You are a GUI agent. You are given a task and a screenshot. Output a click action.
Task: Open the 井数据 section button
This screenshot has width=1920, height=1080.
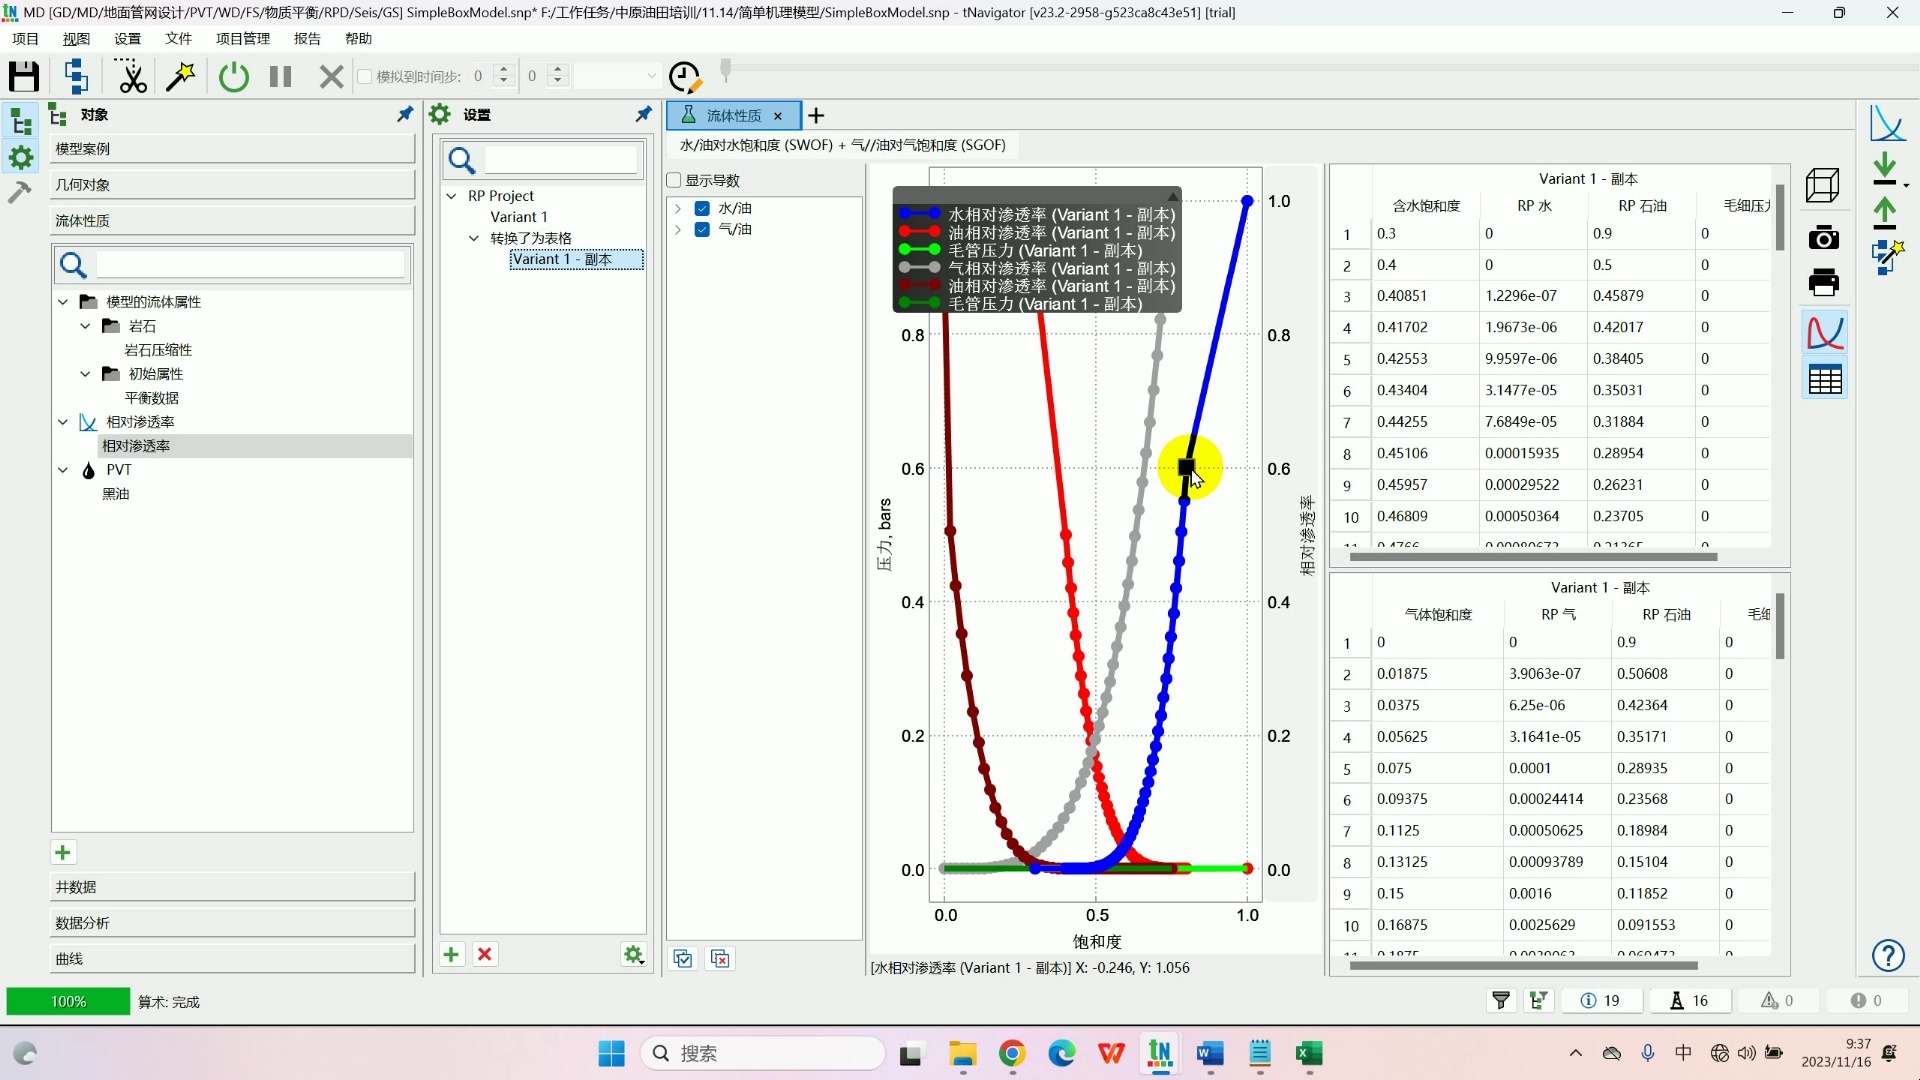(x=232, y=887)
